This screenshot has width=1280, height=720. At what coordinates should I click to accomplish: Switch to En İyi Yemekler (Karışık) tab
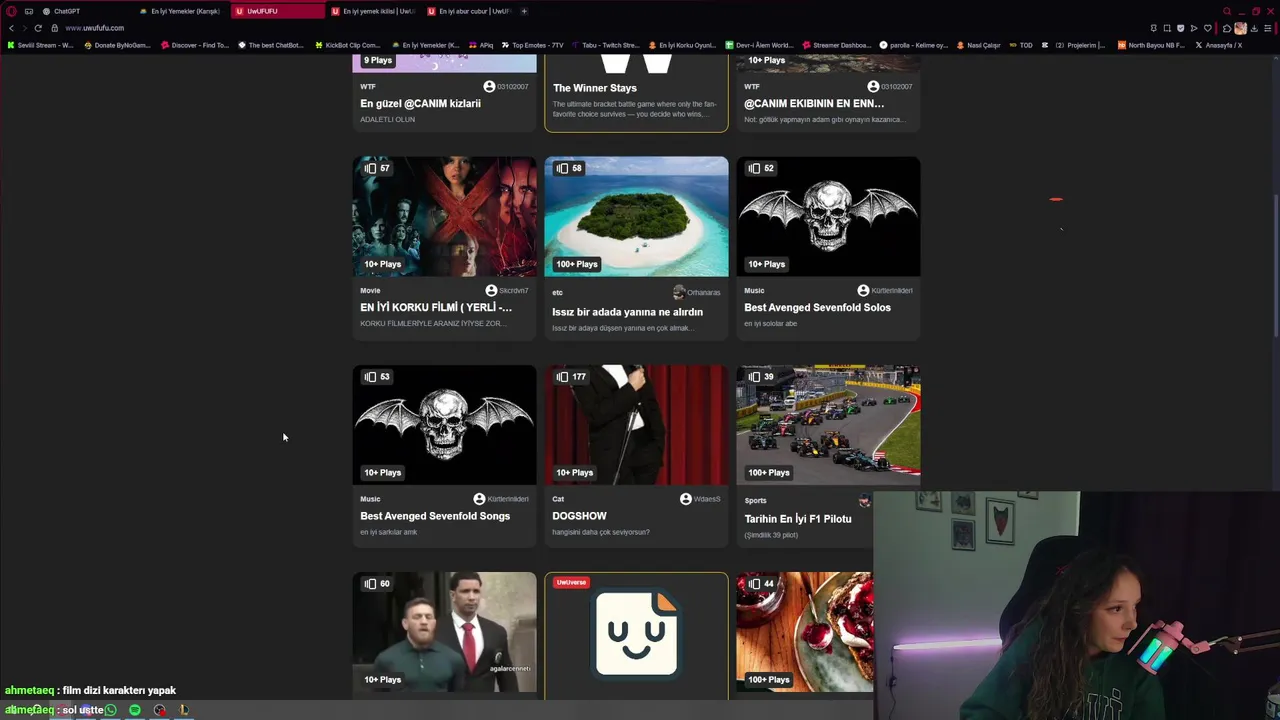pyautogui.click(x=180, y=11)
